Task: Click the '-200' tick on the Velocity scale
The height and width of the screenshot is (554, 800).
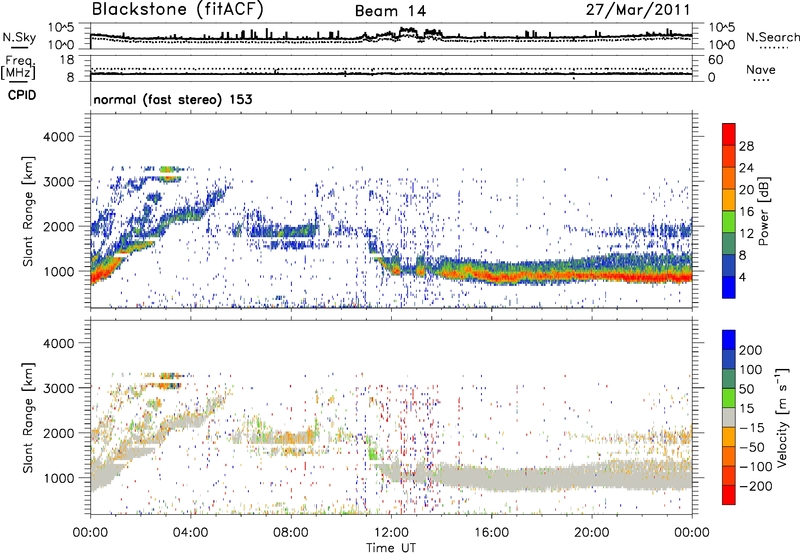Action: [755, 486]
